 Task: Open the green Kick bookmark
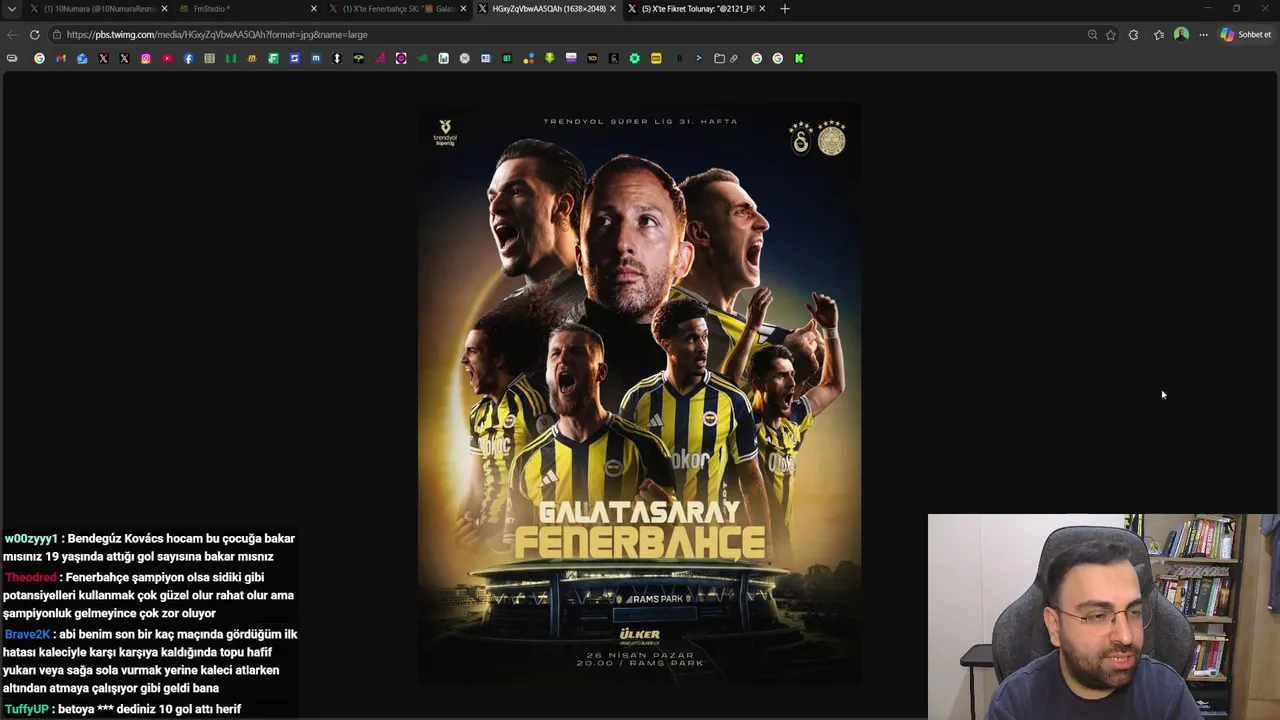[799, 58]
